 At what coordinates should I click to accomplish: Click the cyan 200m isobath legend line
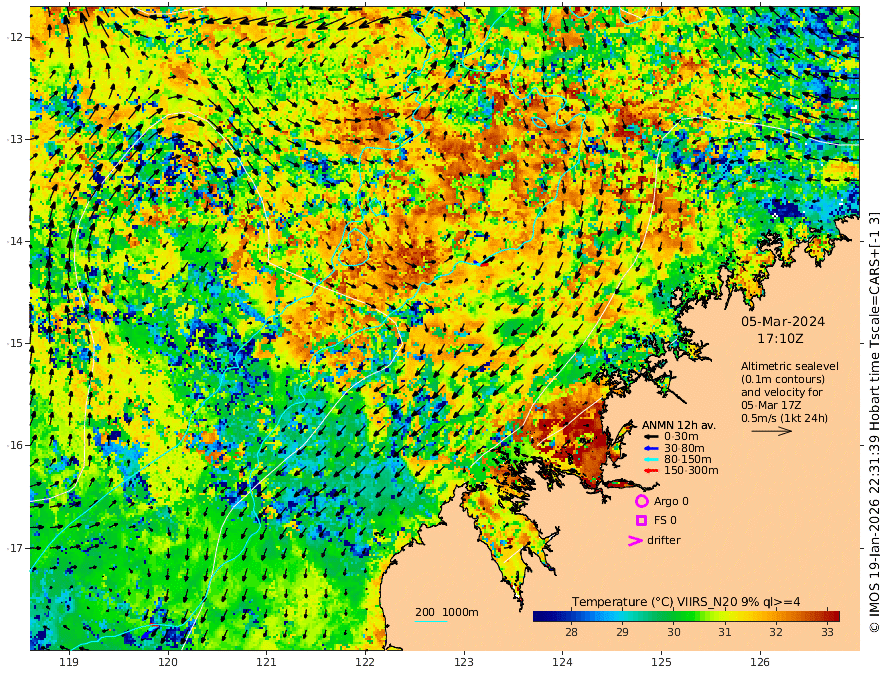[430, 621]
